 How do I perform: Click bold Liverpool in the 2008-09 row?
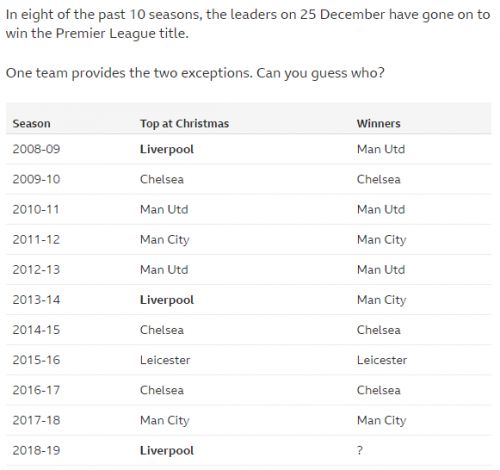pyautogui.click(x=167, y=149)
